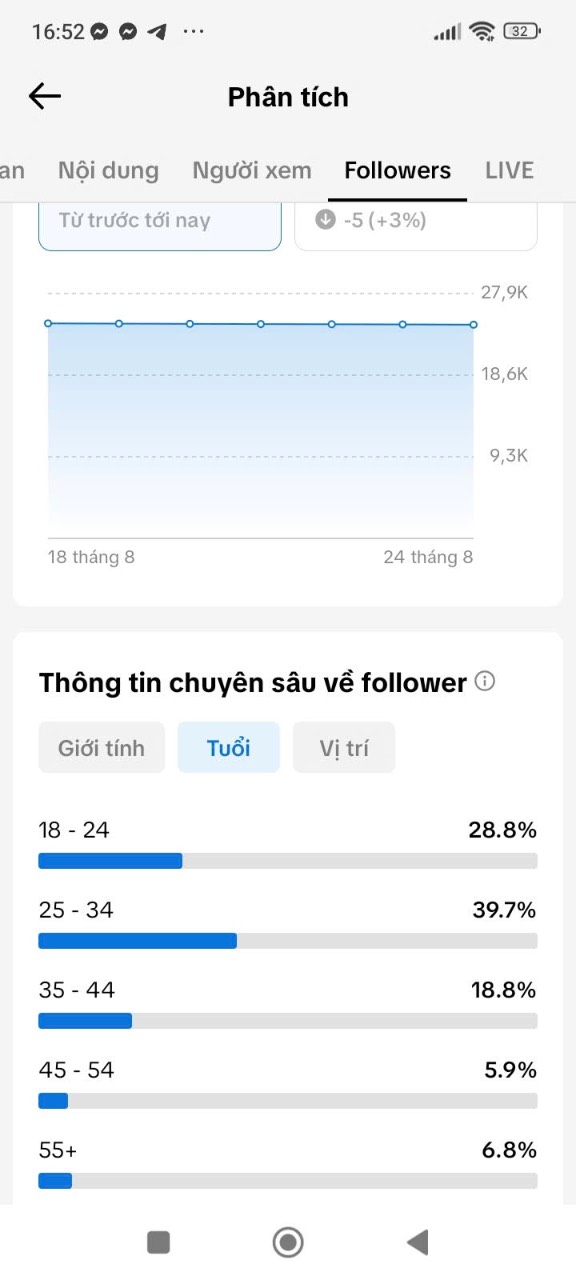This screenshot has width=576, height=1280.
Task: Tap the back arrow icon
Action: 45,96
